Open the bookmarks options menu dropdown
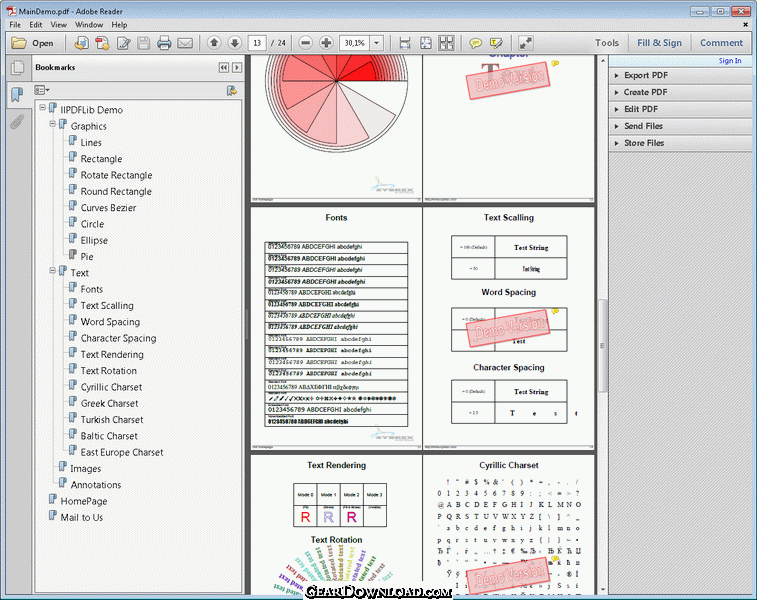The width and height of the screenshot is (757, 600). pos(42,90)
